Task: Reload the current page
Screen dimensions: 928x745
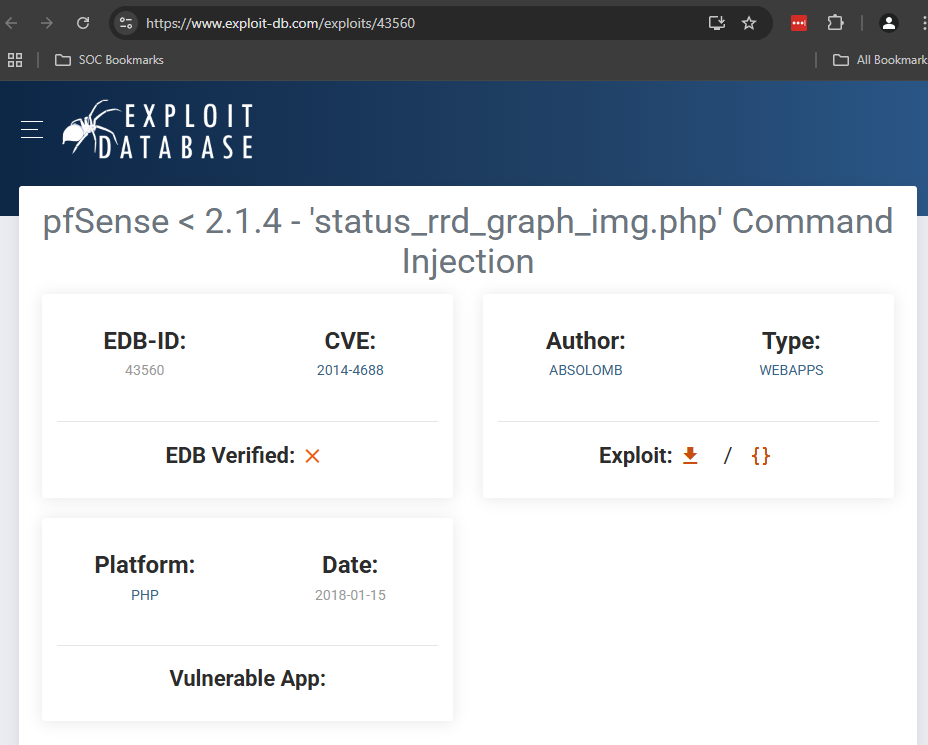Action: (83, 23)
